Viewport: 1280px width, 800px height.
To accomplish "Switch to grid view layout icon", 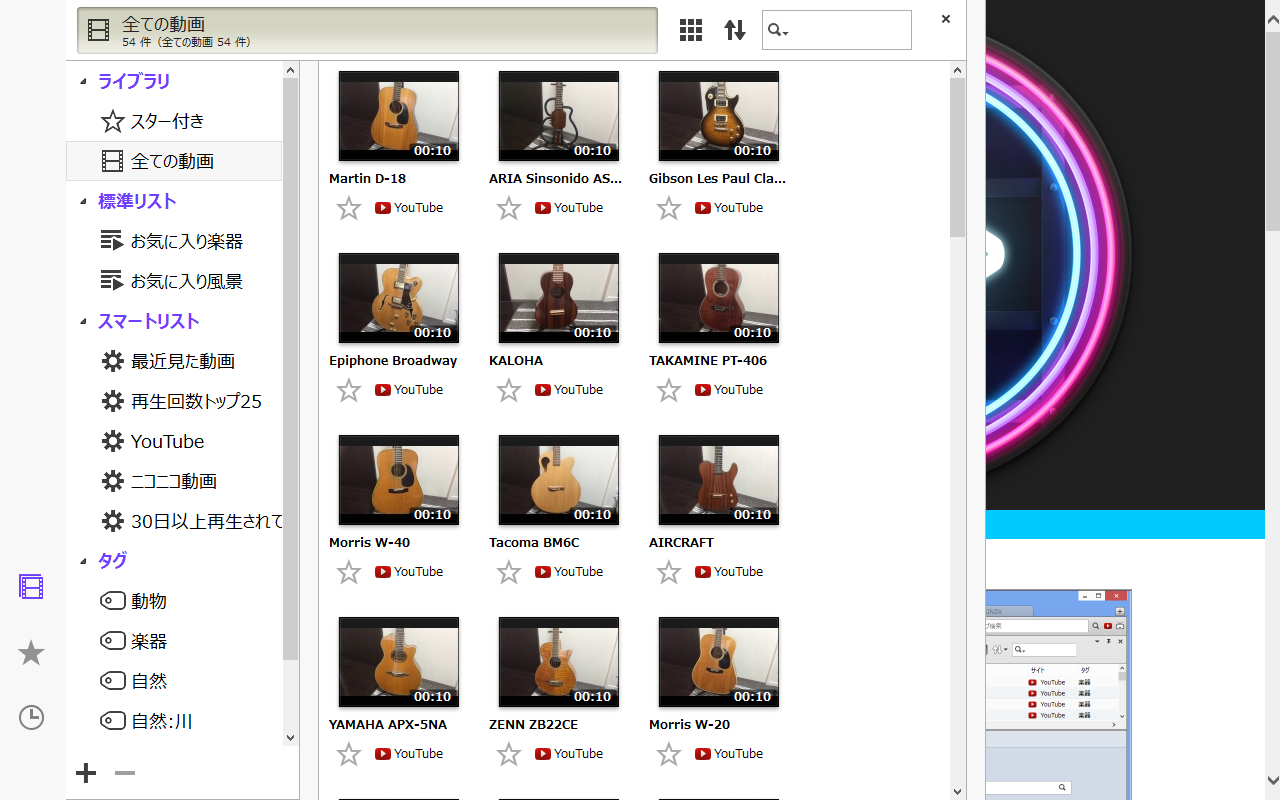I will coord(691,30).
